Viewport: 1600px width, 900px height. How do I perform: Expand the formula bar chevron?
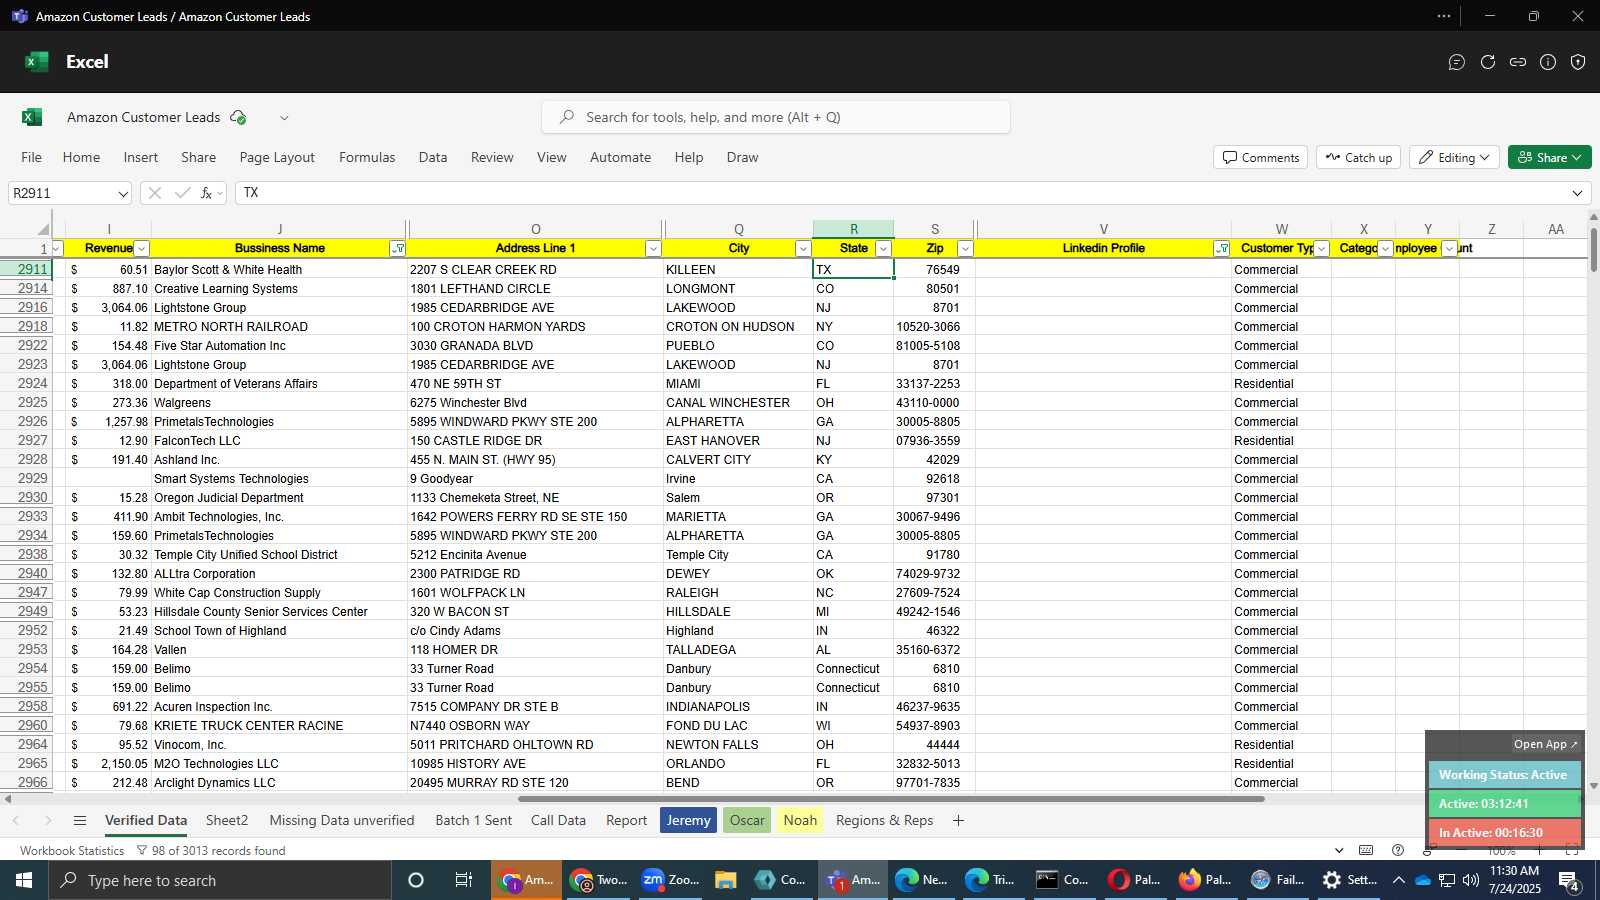(1577, 193)
